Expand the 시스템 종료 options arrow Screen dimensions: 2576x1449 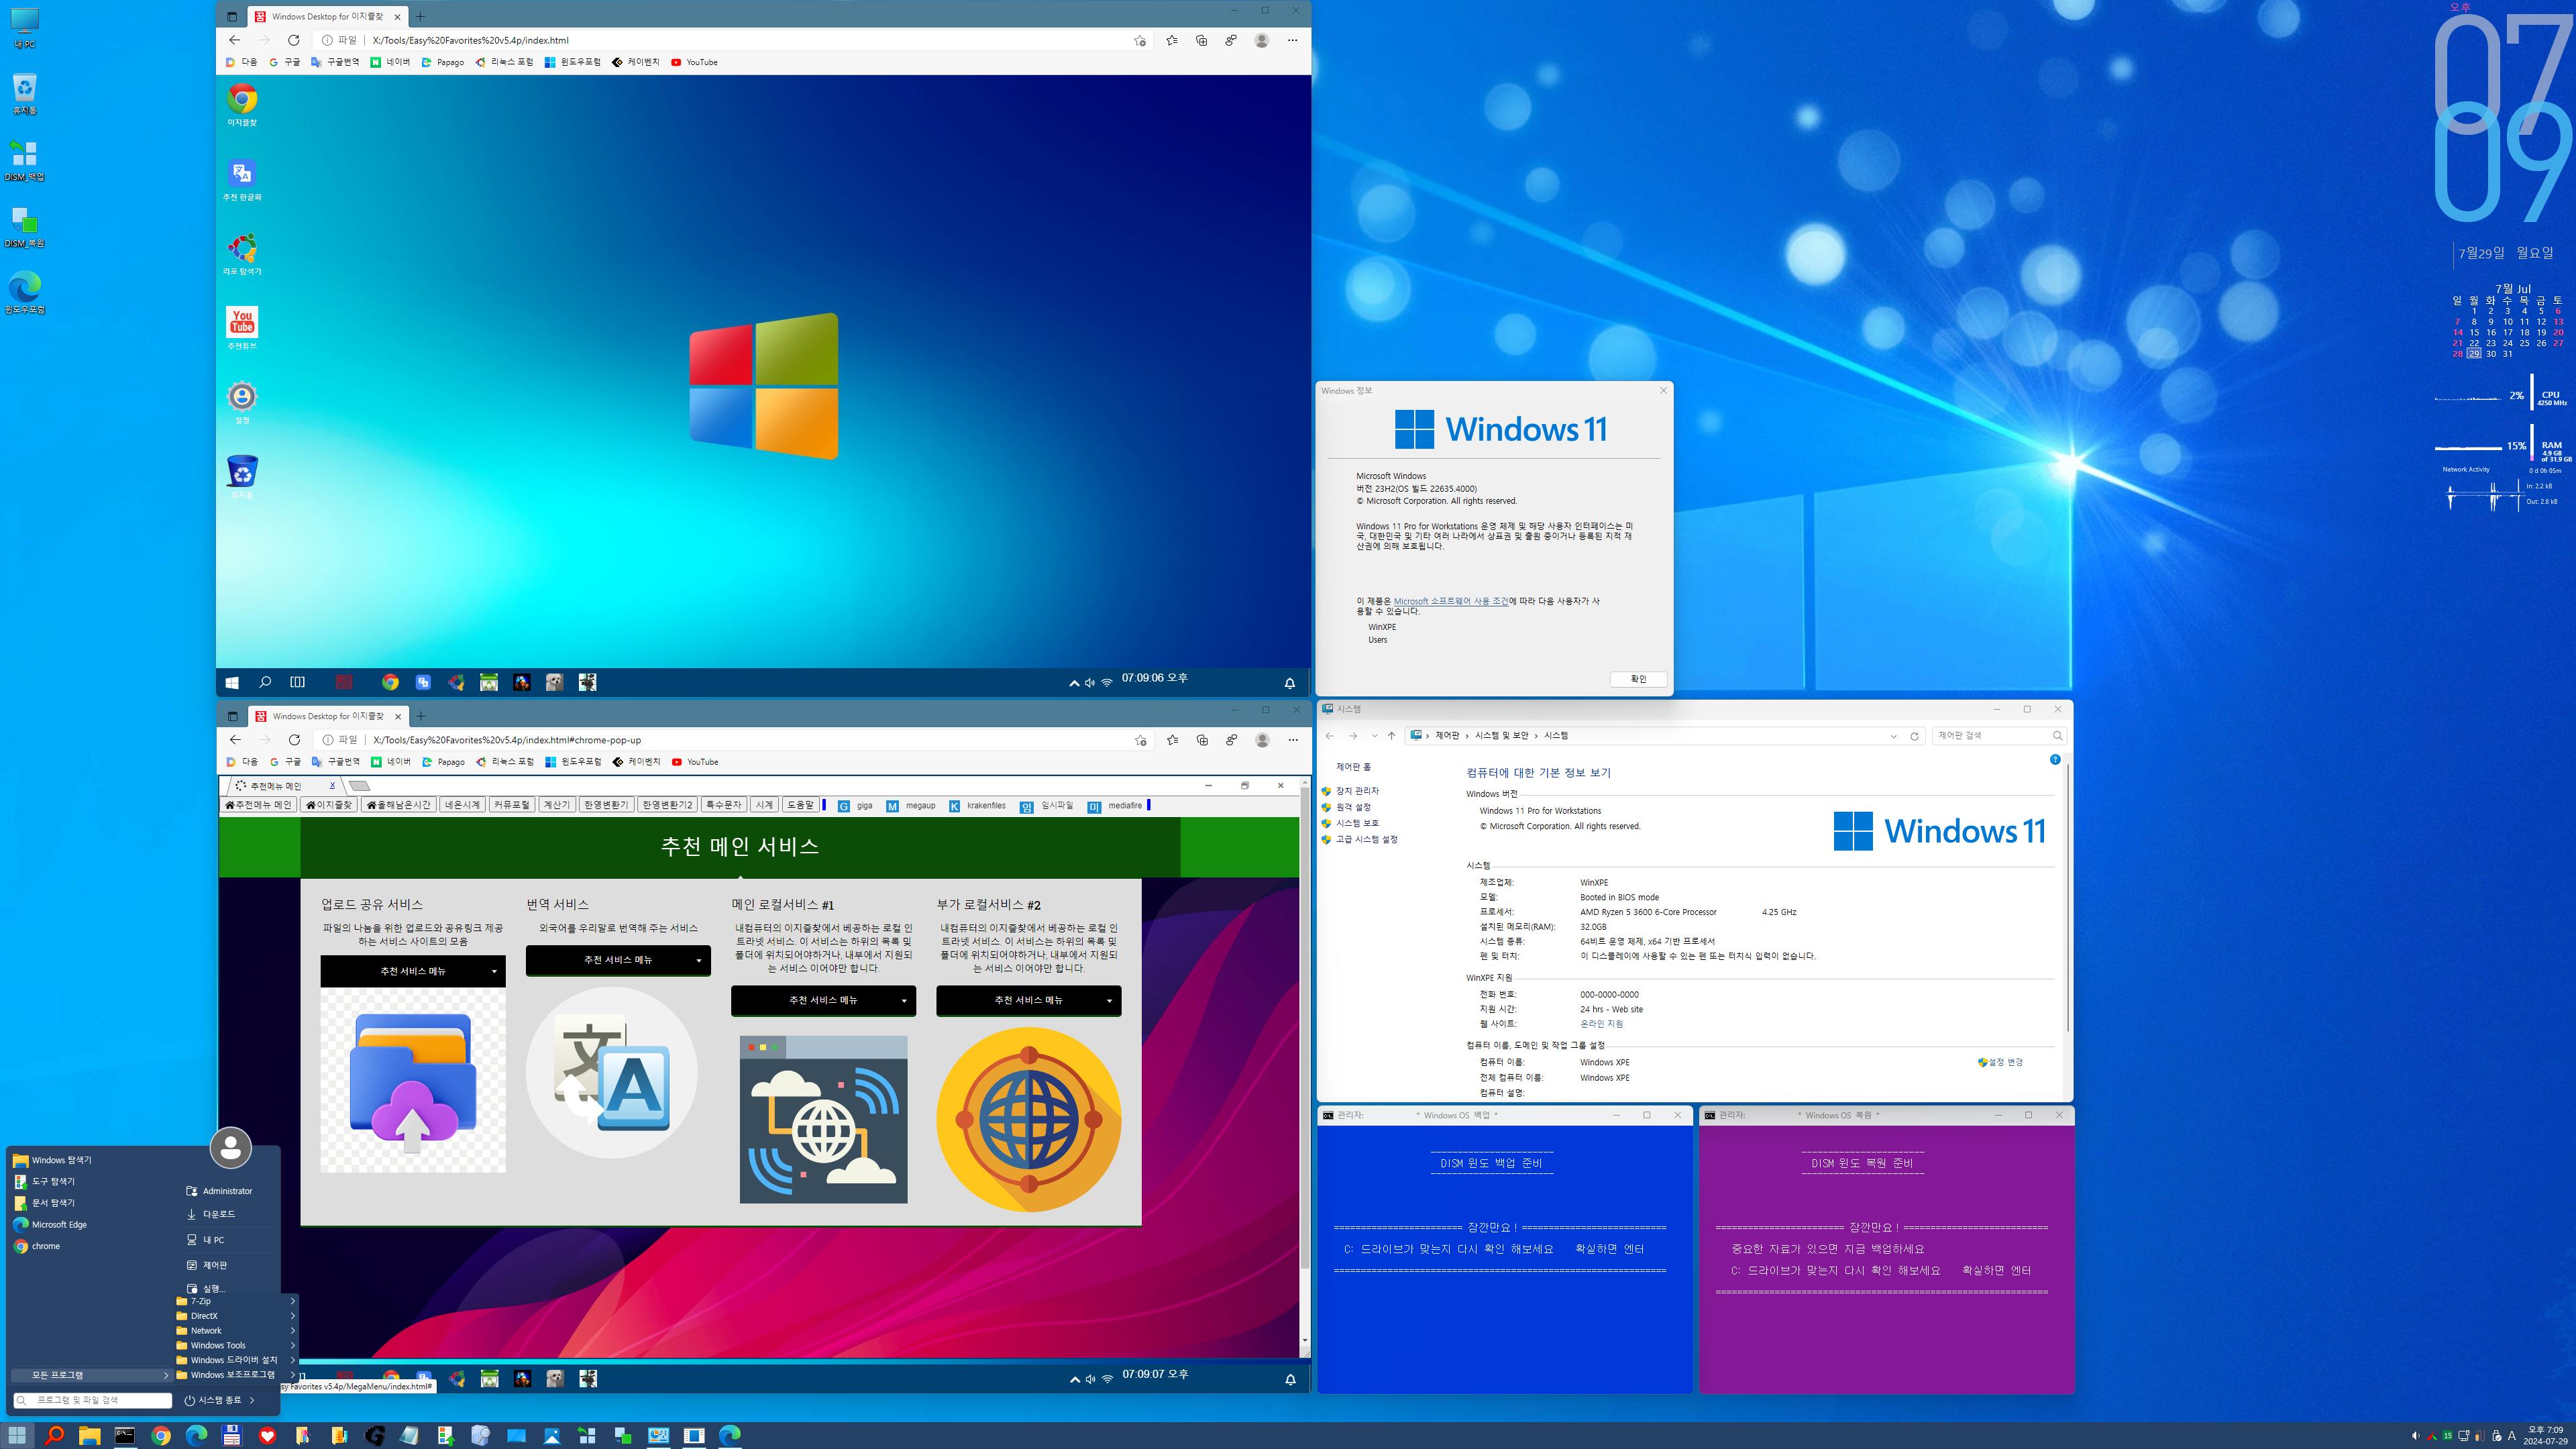(x=252, y=1400)
